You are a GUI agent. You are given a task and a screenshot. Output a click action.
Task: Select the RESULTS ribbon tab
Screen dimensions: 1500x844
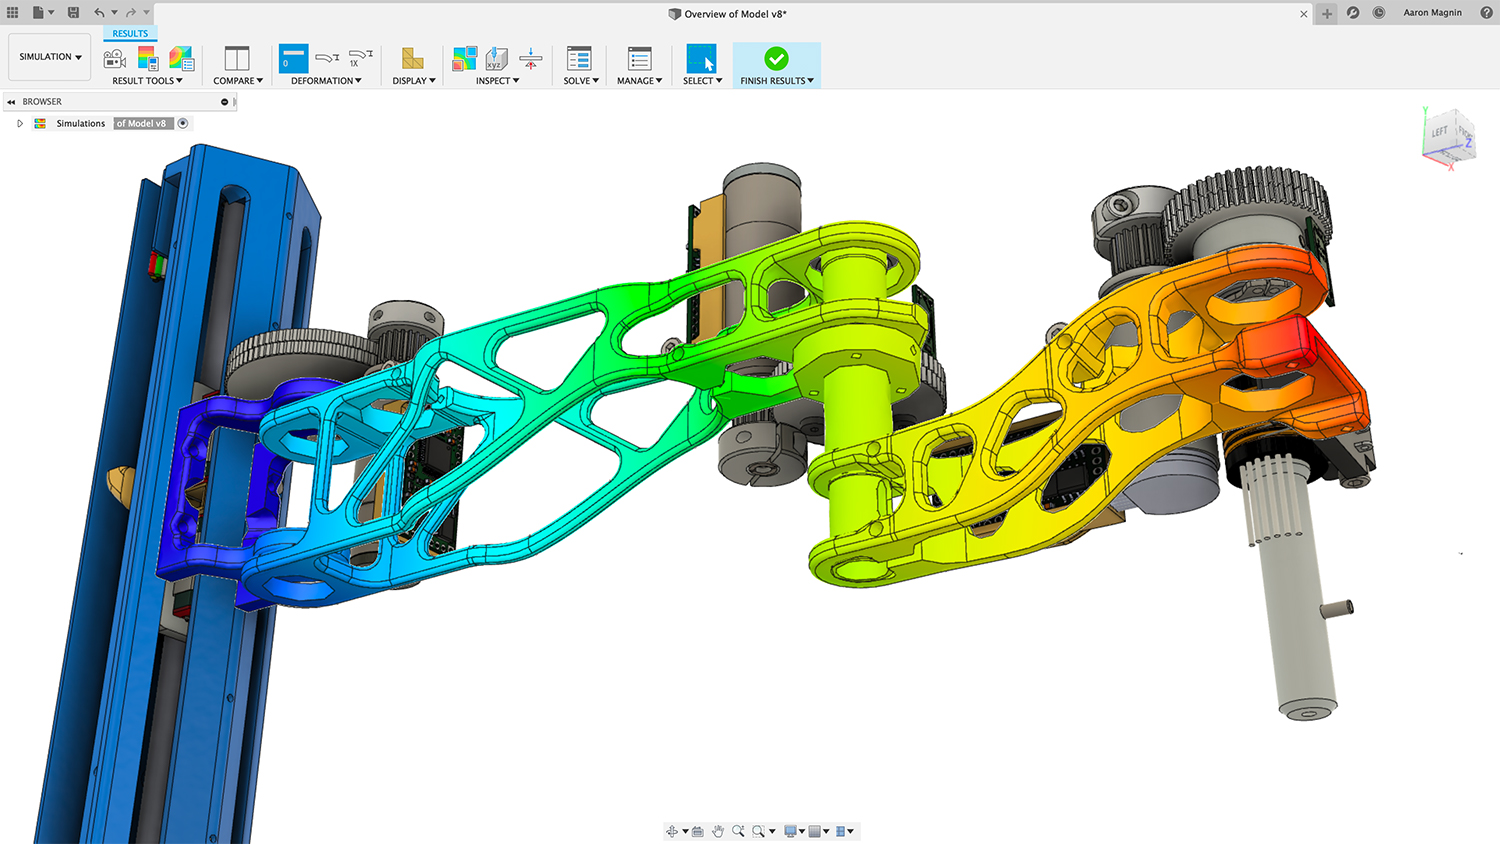pyautogui.click(x=130, y=34)
